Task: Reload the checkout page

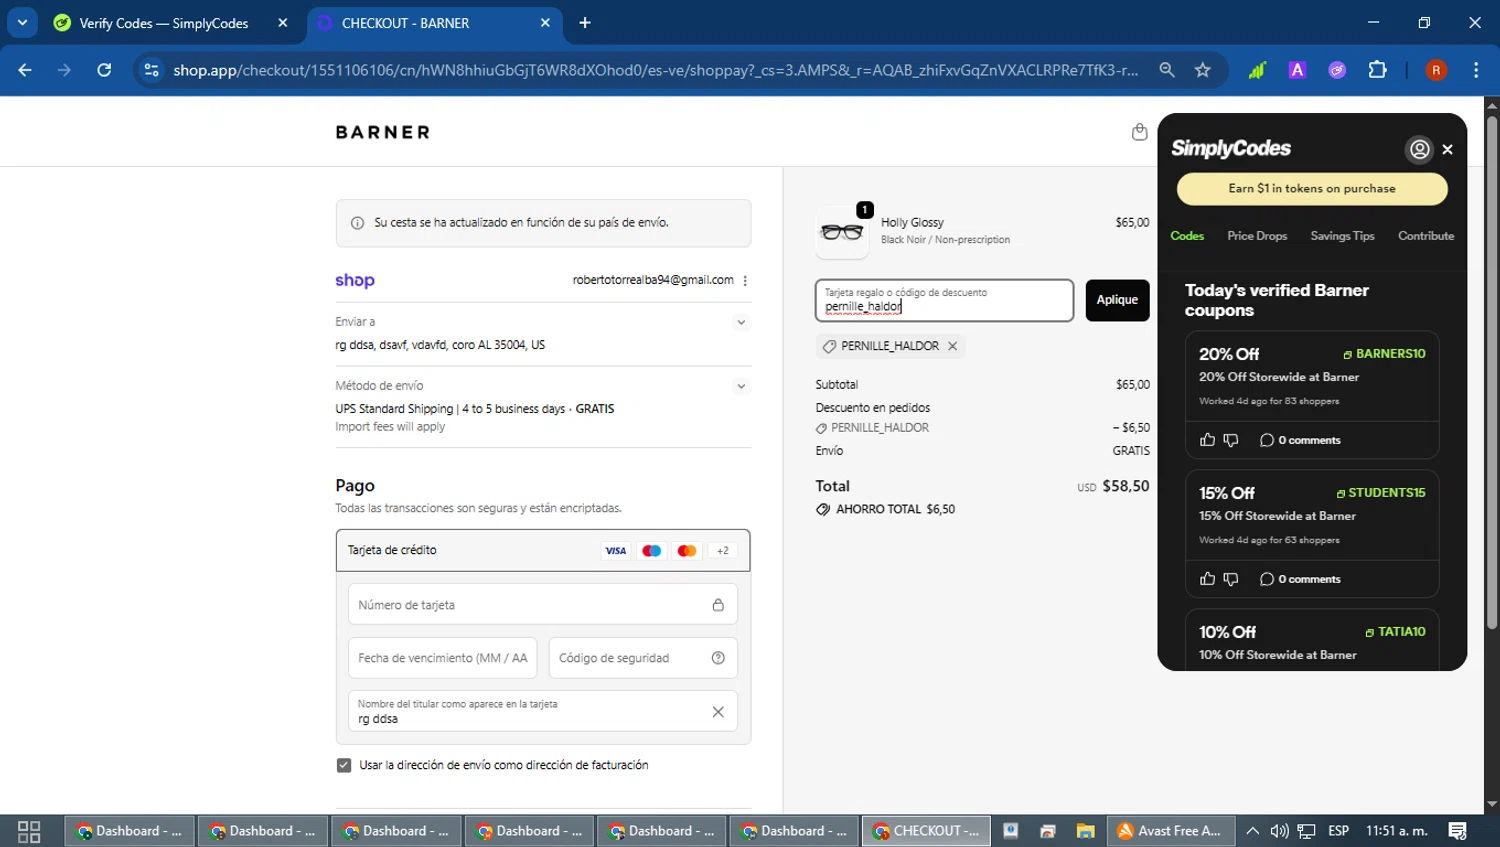Action: click(104, 70)
